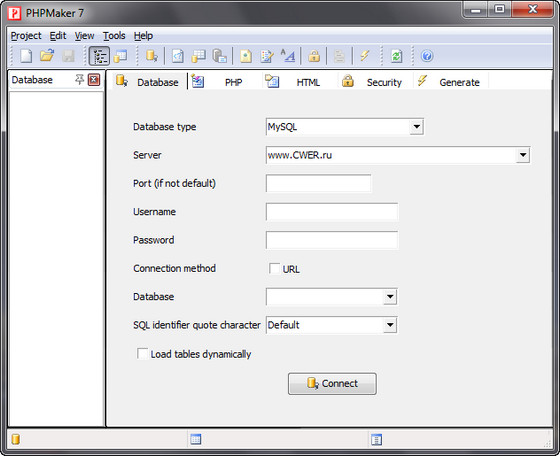Open the Tools menu
Screen dimensions: 560x456
[114, 36]
